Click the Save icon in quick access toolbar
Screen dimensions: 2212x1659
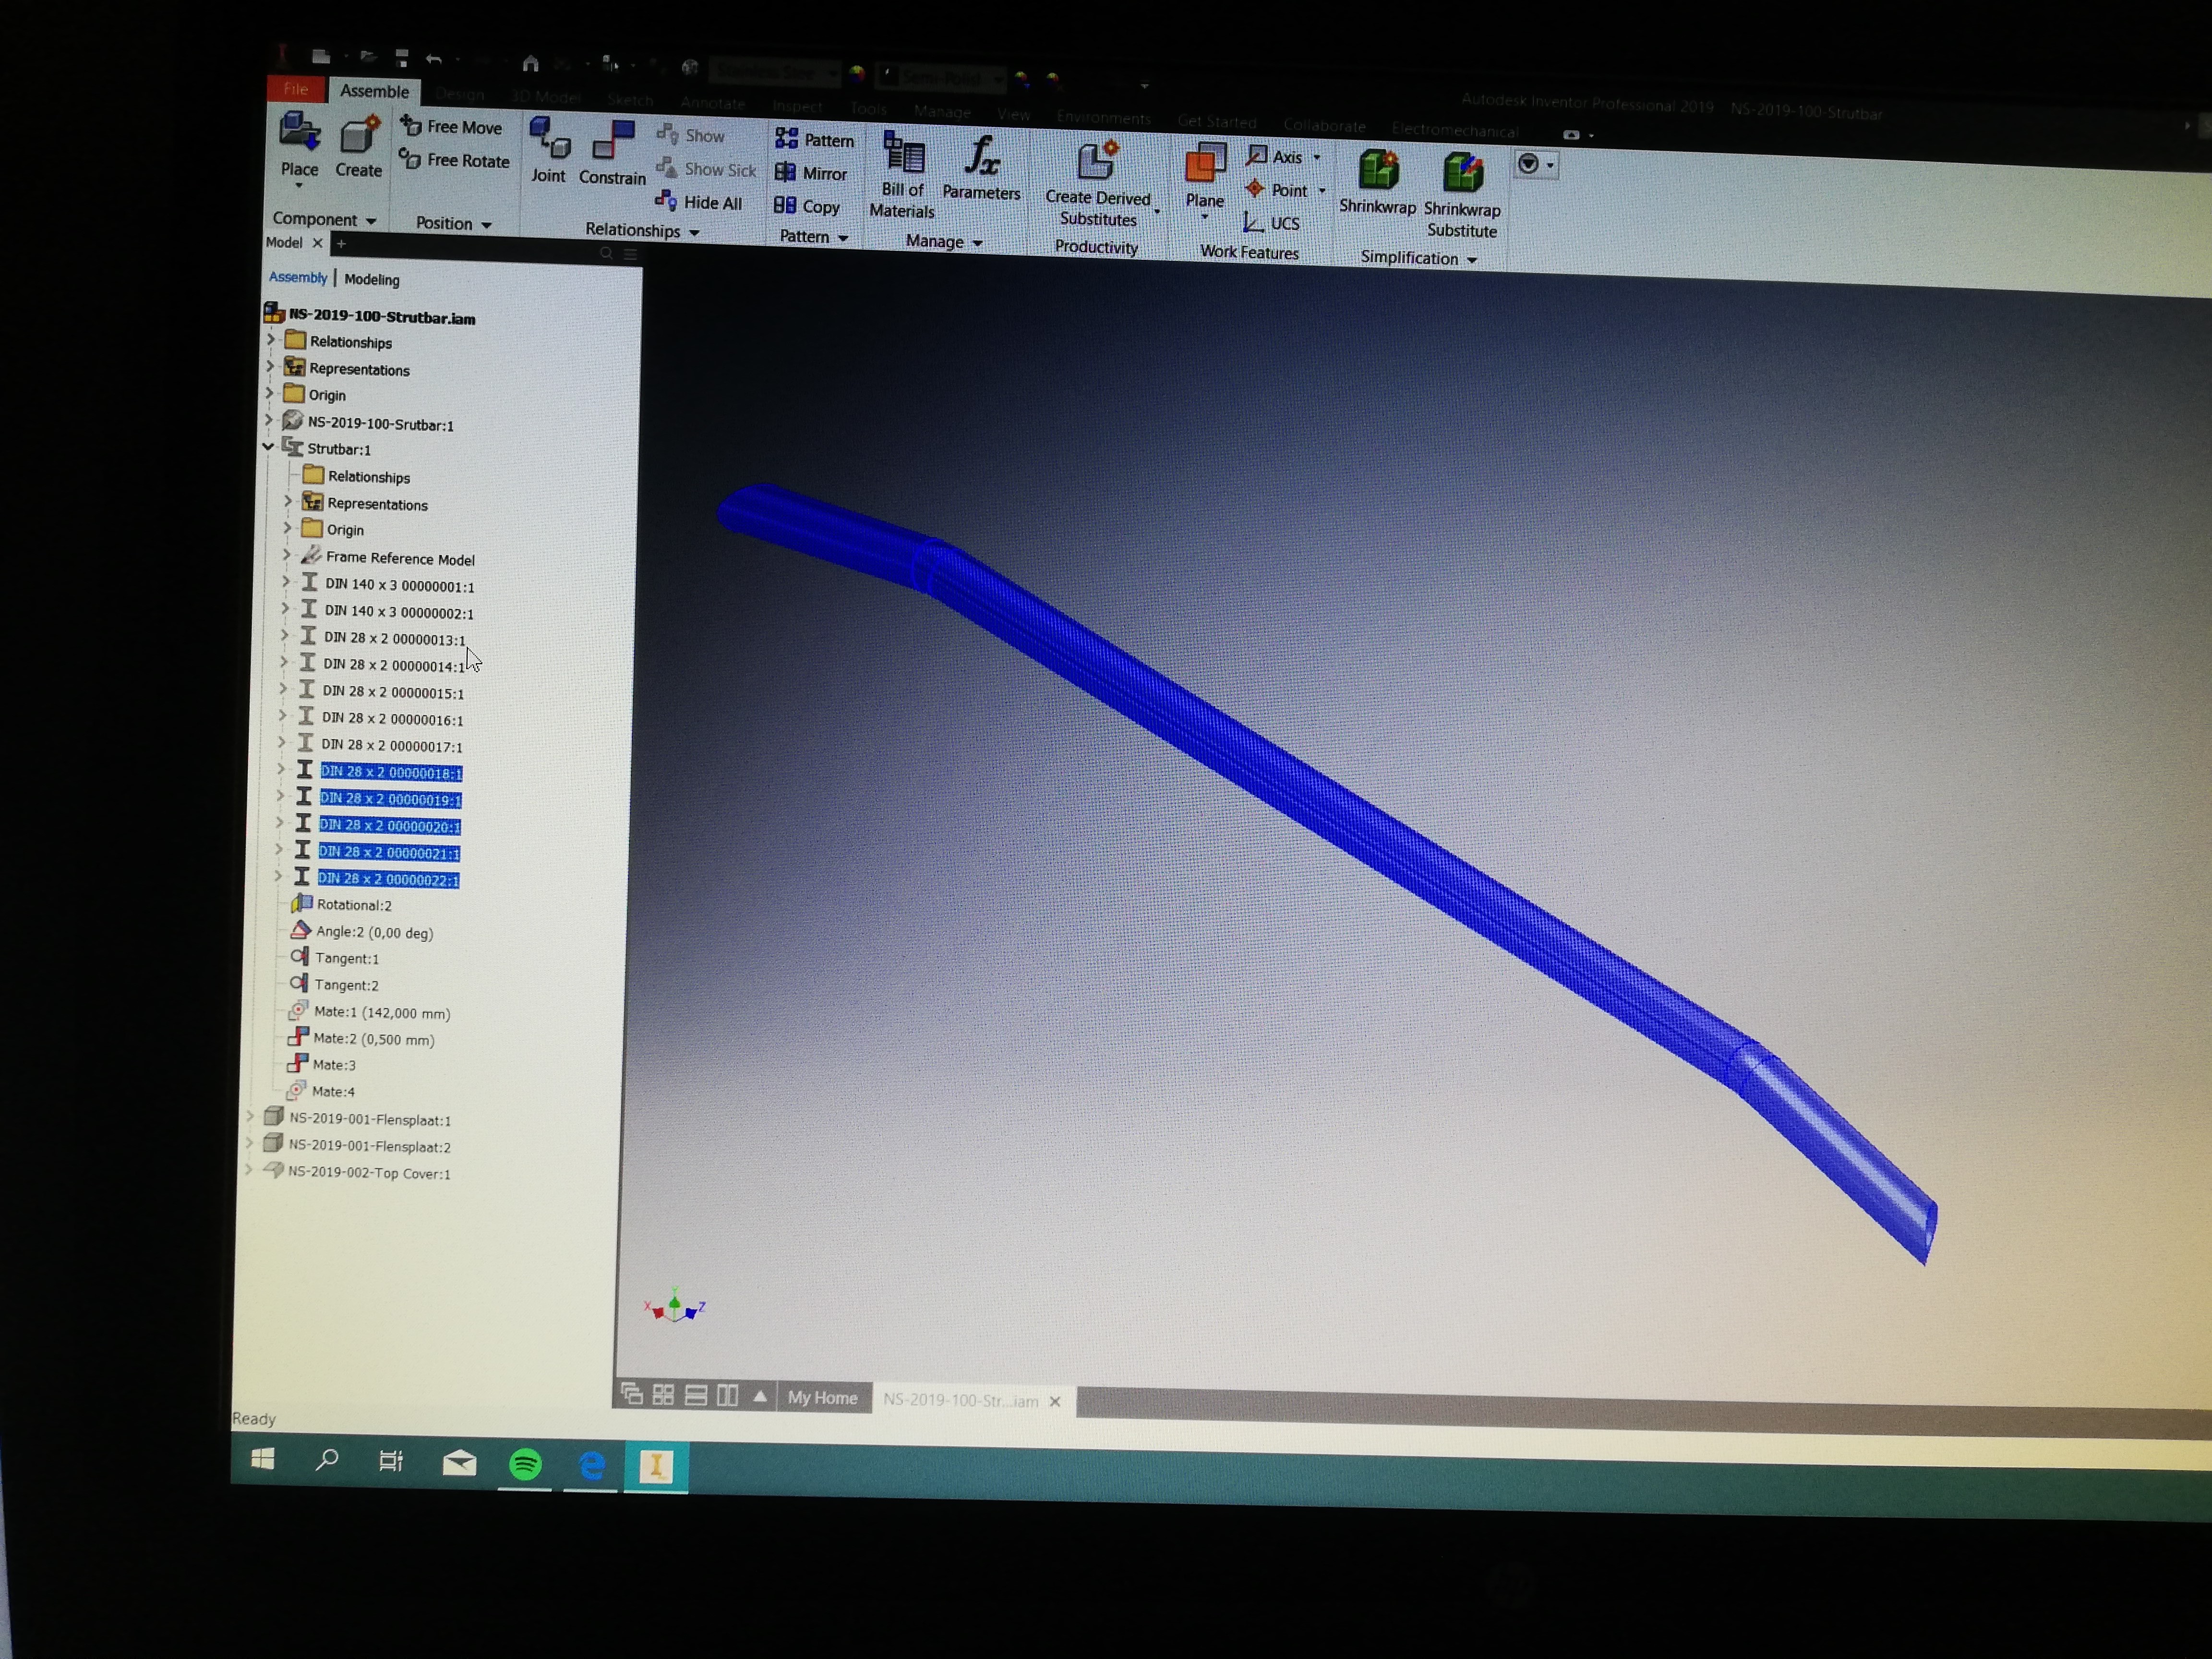click(x=401, y=58)
